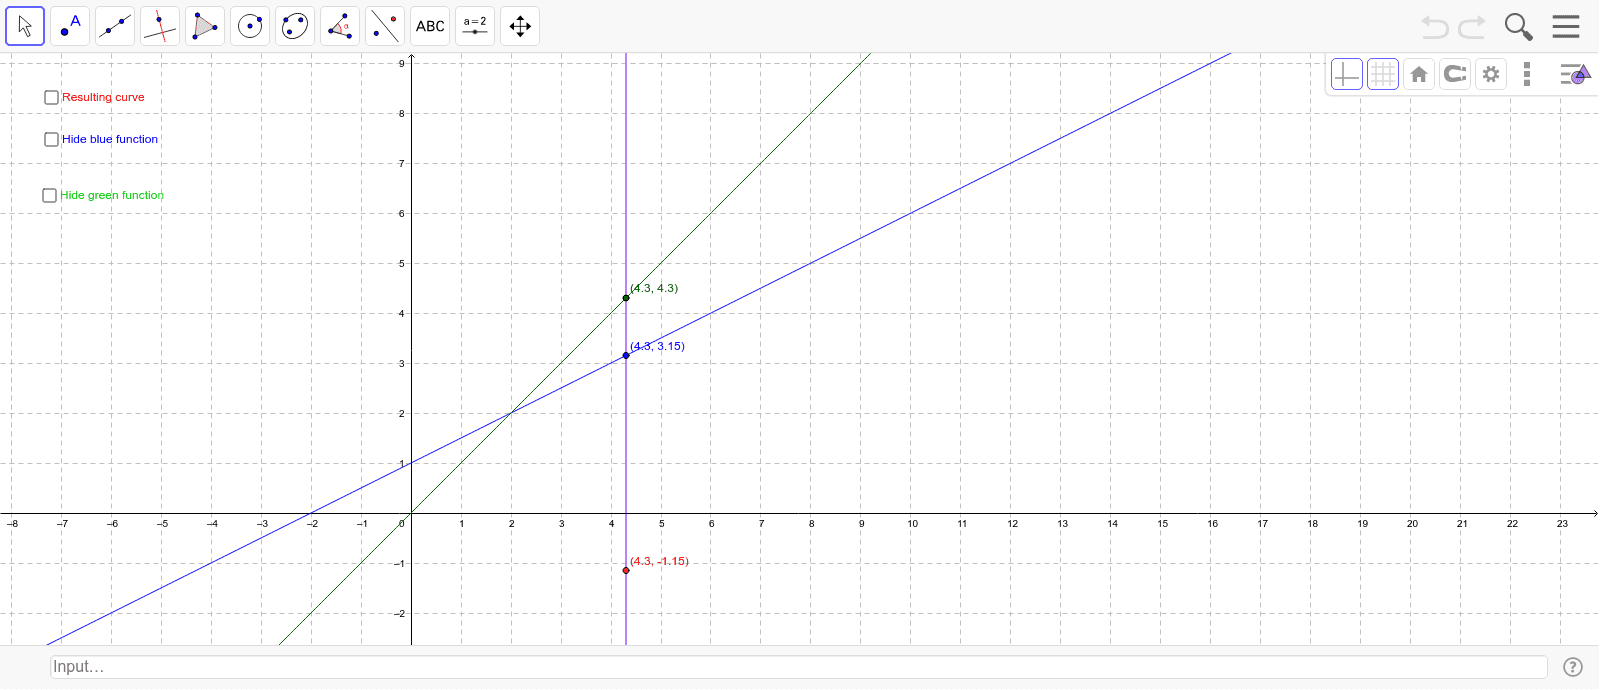Select the Slider a=2 tool
Image resolution: width=1600 pixels, height=690 pixels.
475,26
